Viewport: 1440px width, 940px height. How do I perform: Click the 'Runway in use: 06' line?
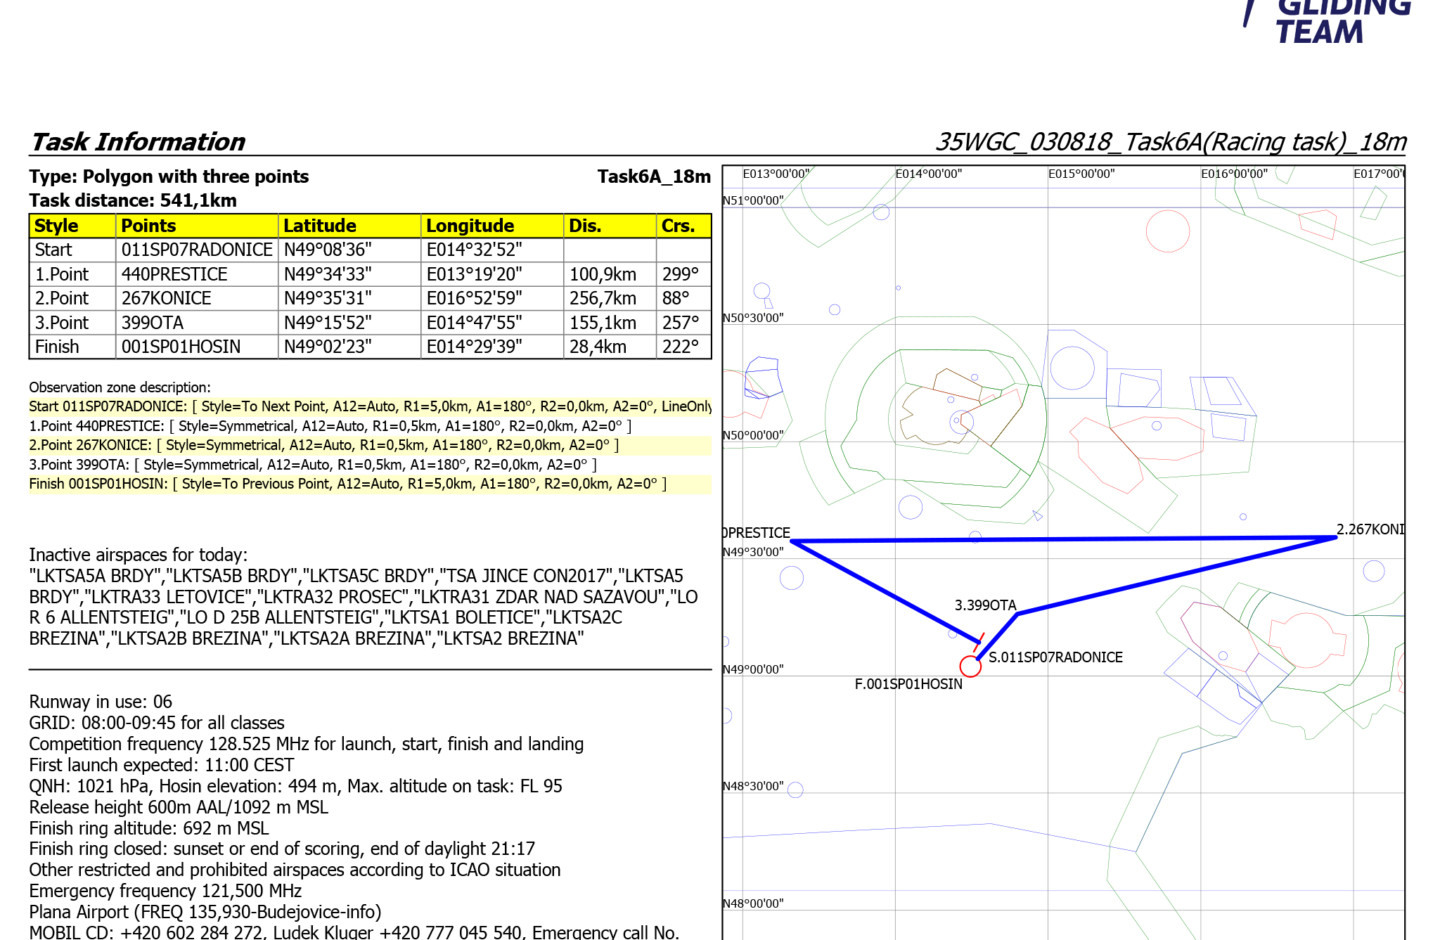pyautogui.click(x=100, y=702)
